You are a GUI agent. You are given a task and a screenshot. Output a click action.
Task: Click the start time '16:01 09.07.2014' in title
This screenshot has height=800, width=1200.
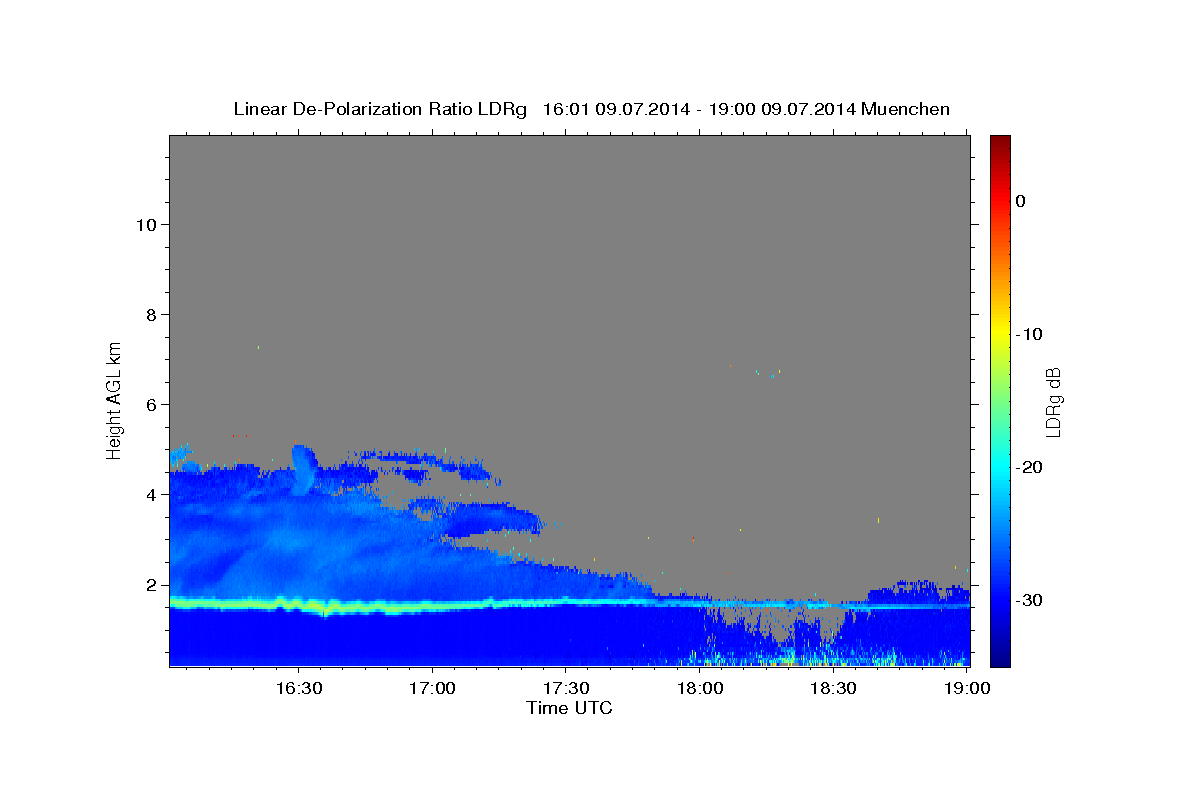pyautogui.click(x=616, y=109)
